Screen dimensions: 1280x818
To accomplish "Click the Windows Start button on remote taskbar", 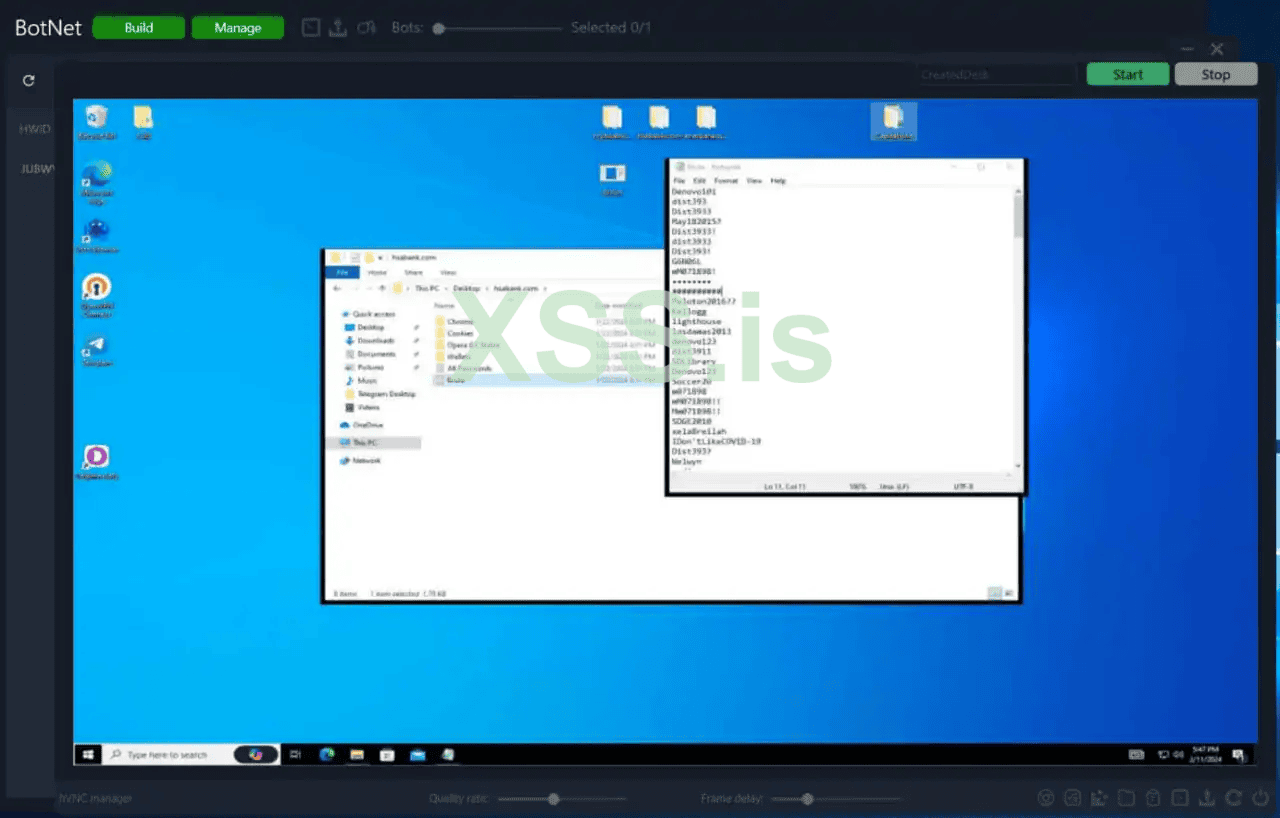I will coord(88,754).
